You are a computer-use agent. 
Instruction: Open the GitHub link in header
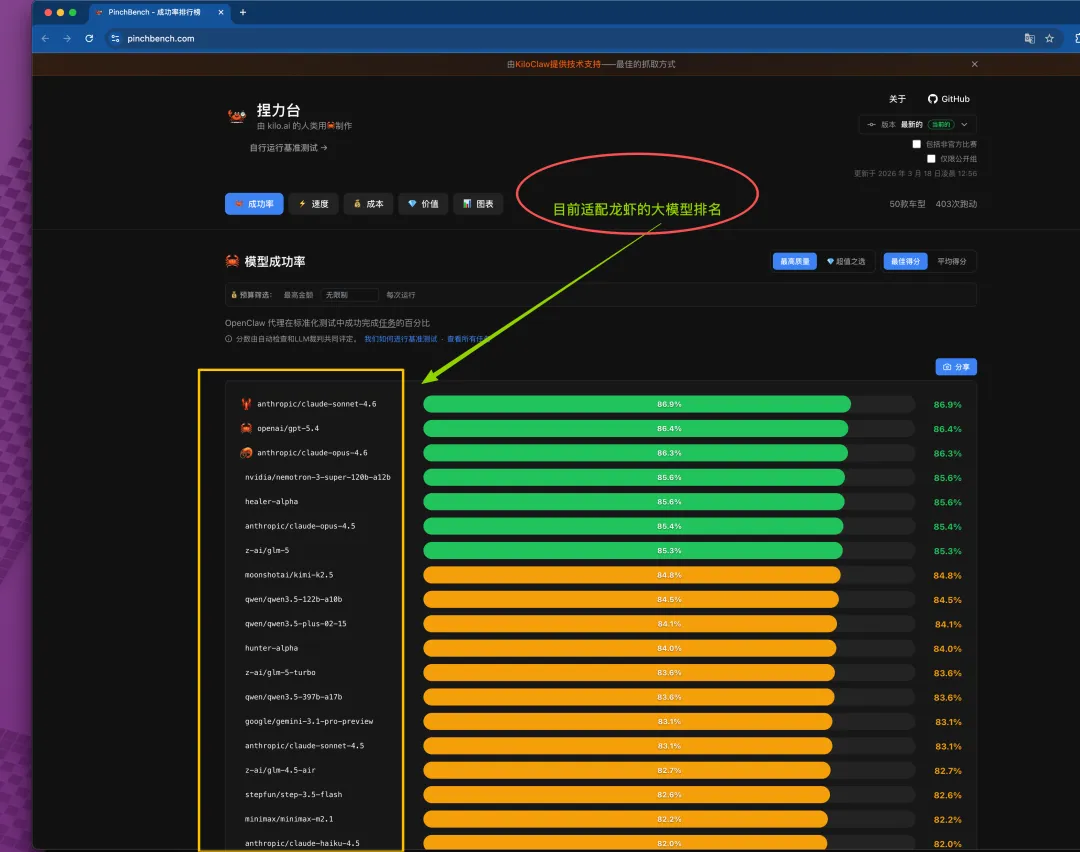click(948, 99)
